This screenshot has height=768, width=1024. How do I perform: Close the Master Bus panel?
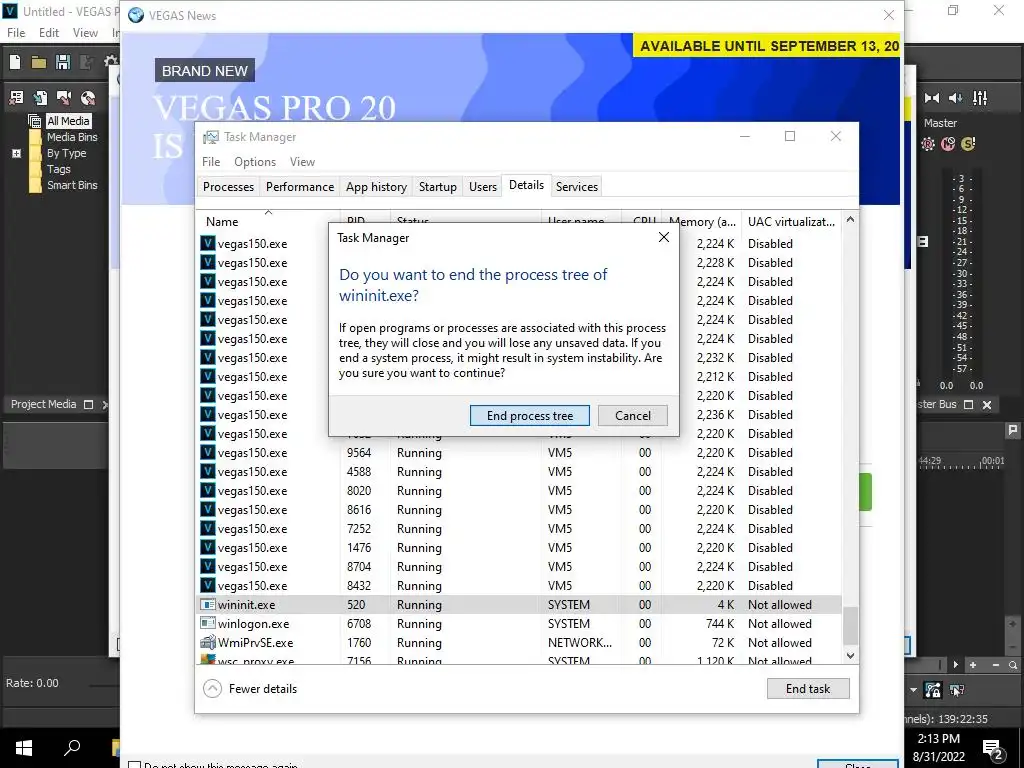point(987,405)
